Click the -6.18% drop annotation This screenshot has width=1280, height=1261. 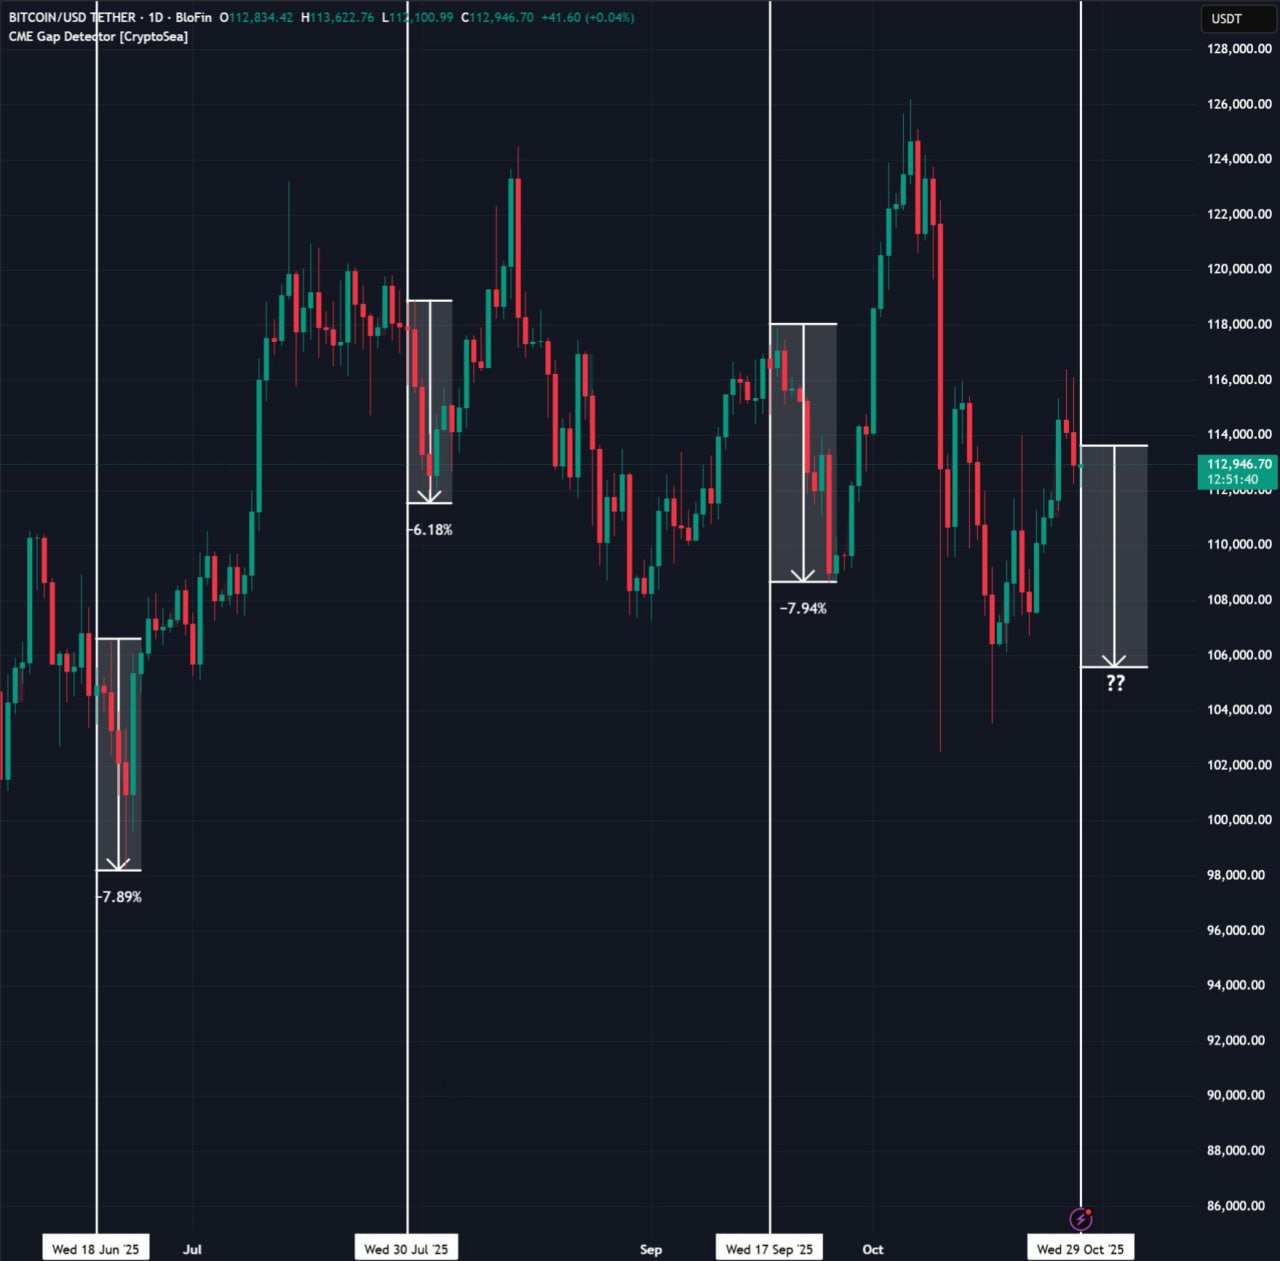pyautogui.click(x=430, y=529)
